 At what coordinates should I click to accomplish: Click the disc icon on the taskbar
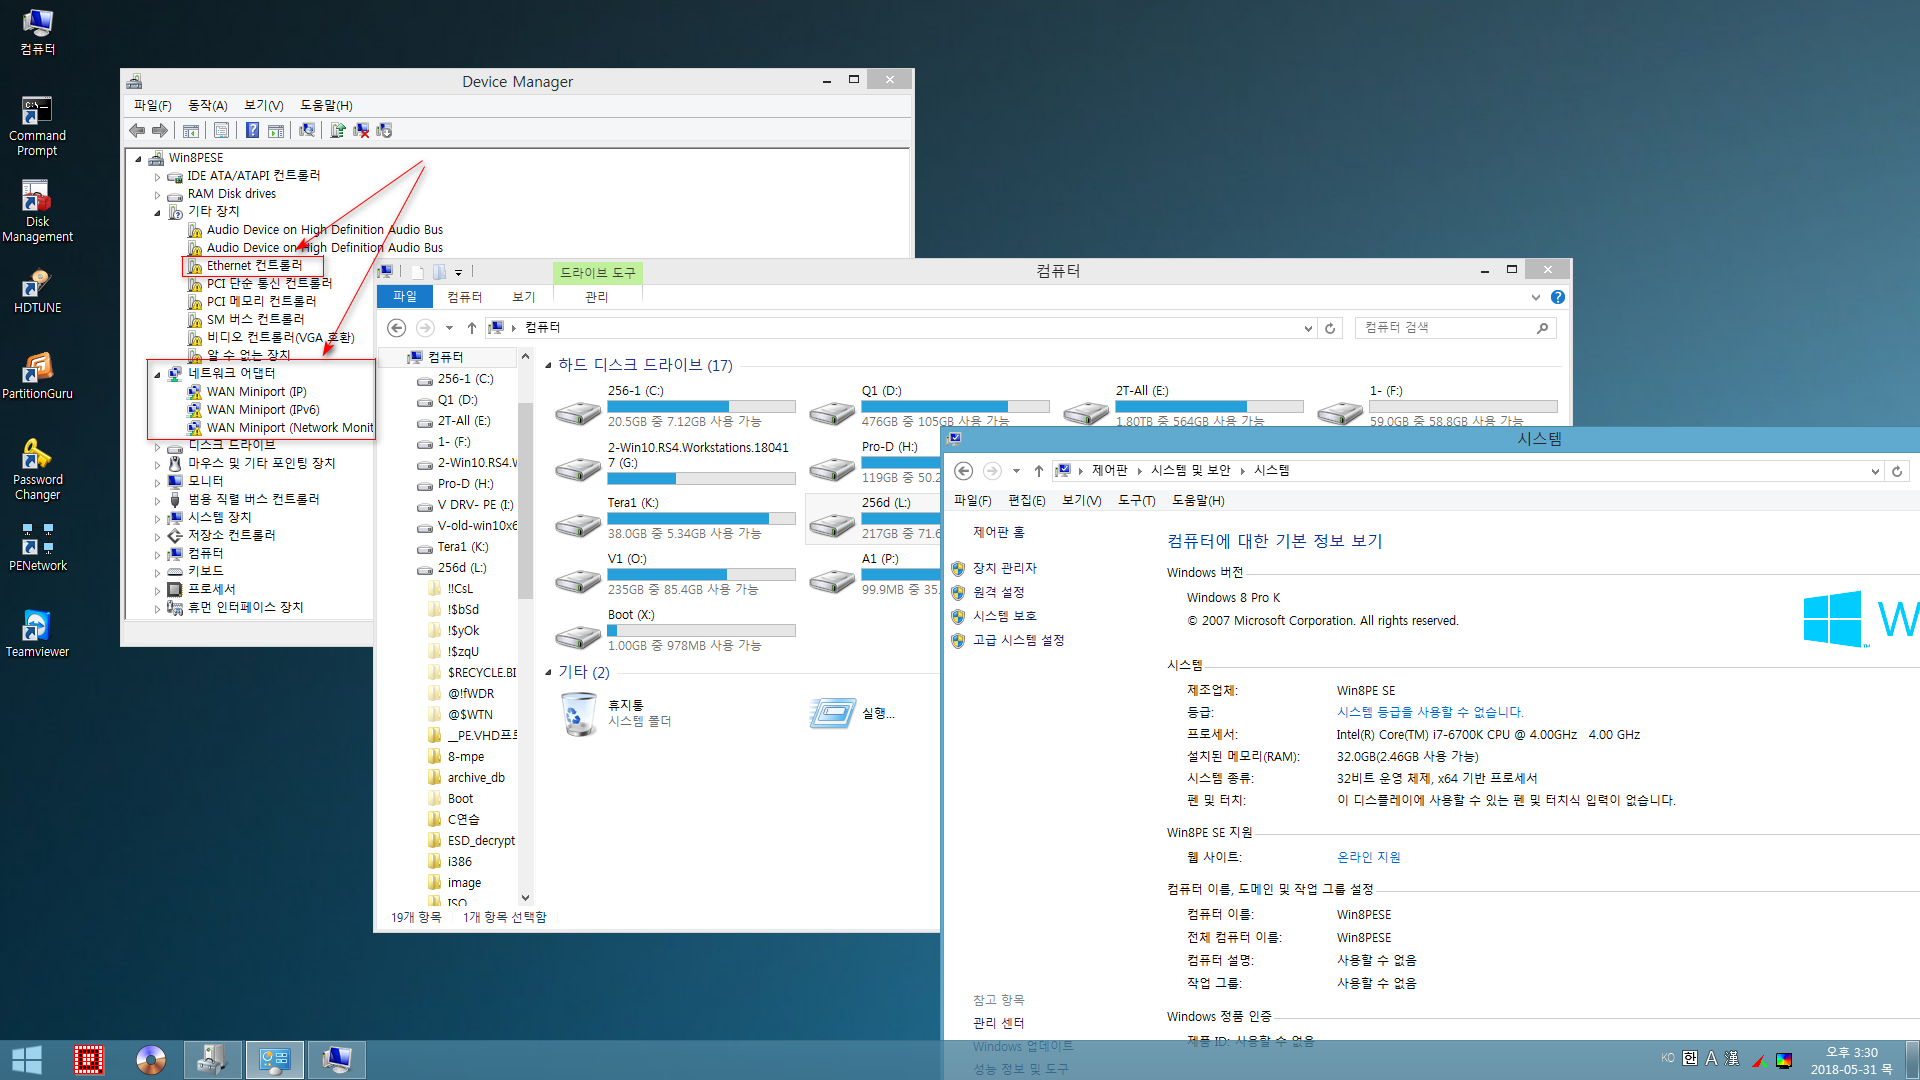pyautogui.click(x=151, y=1060)
